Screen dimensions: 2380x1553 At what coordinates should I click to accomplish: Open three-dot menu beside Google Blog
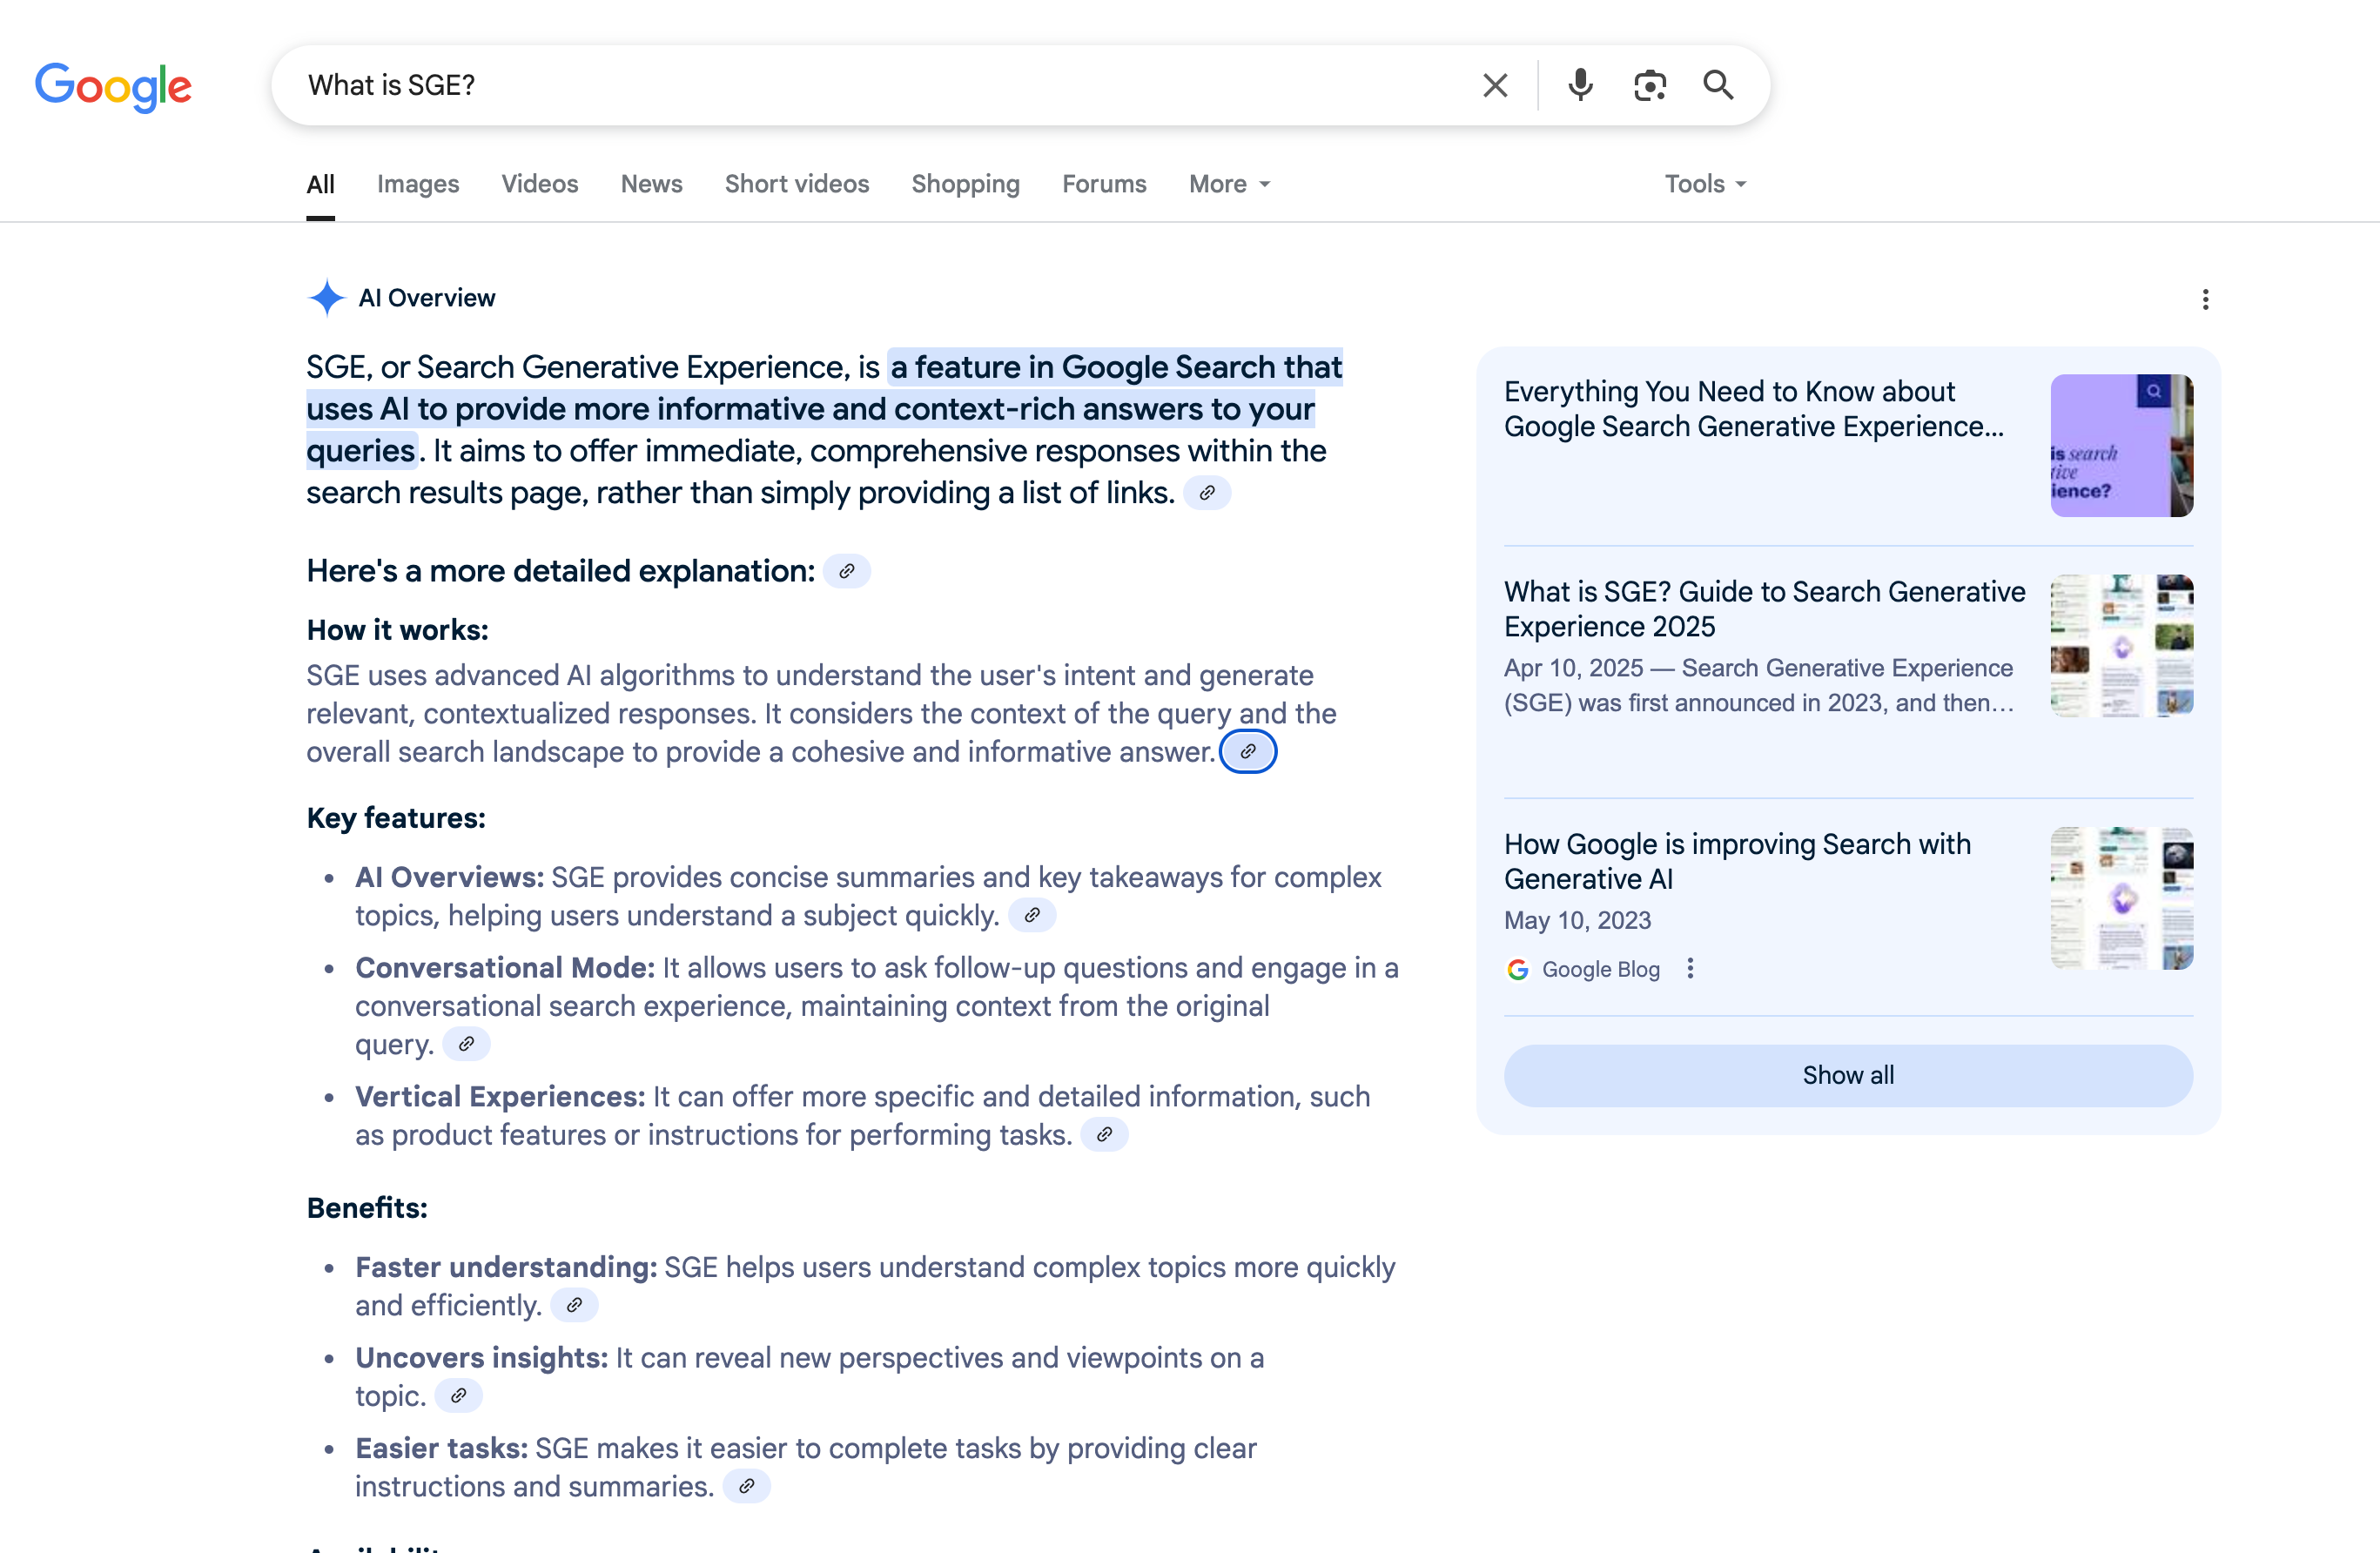[1690, 969]
